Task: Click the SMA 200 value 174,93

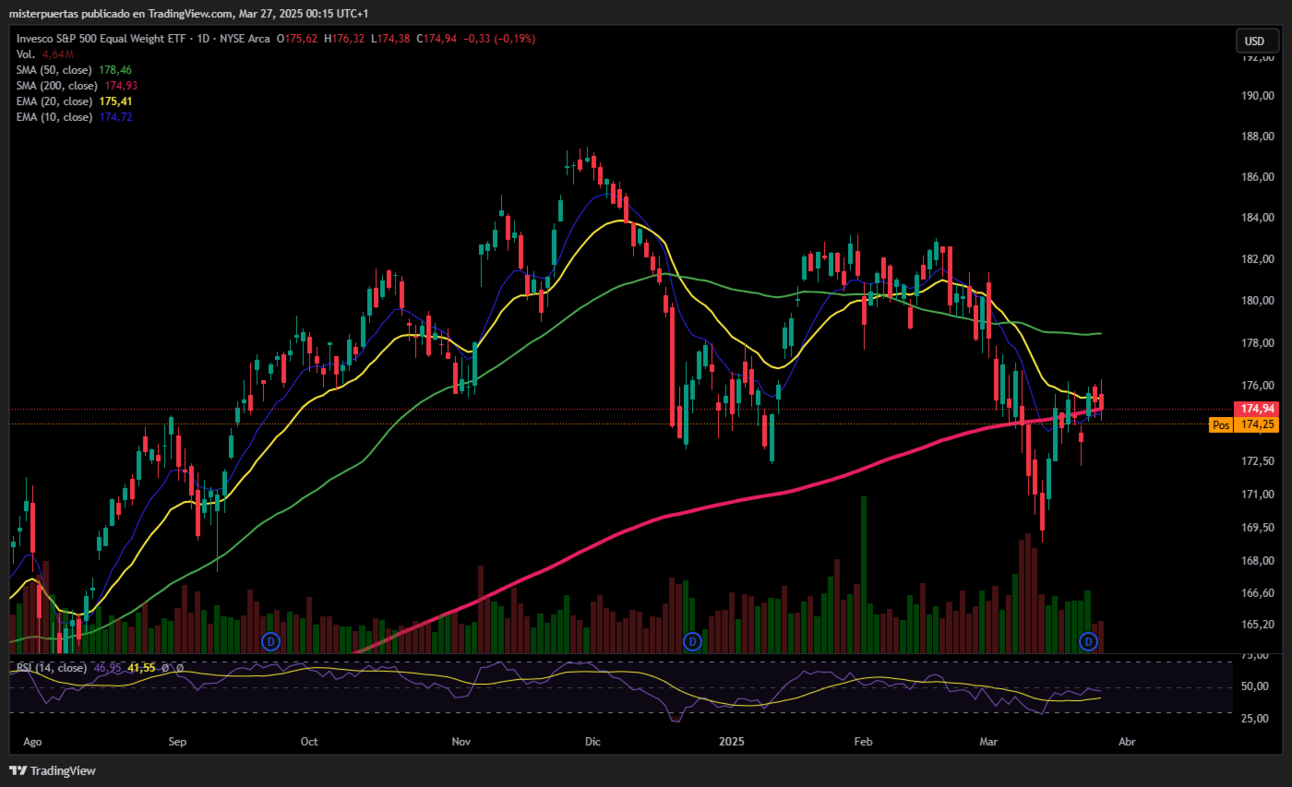Action: point(121,86)
